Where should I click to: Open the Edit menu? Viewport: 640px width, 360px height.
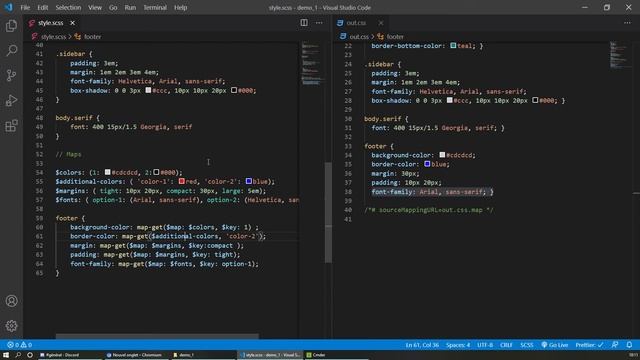(43, 7)
